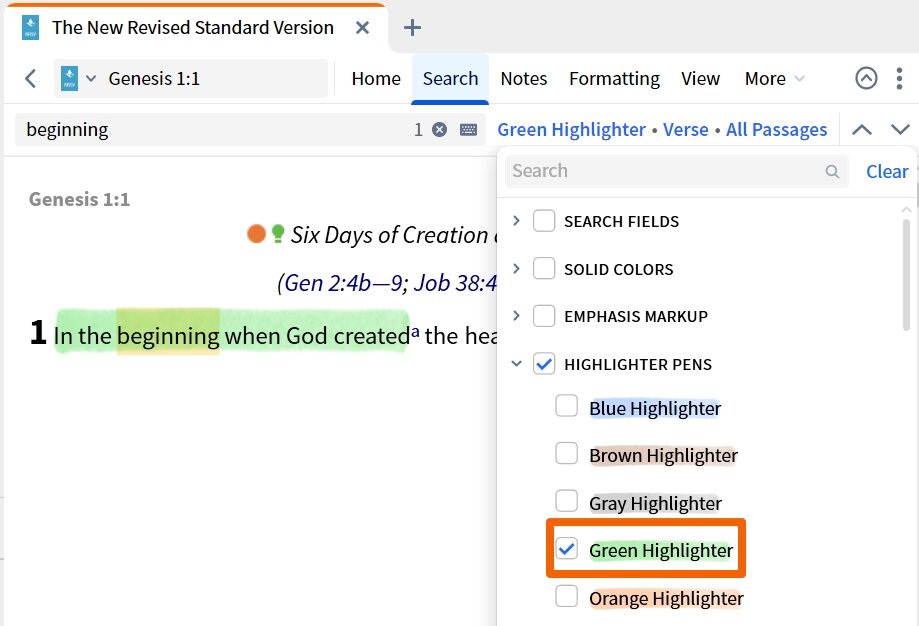The width and height of the screenshot is (919, 626).
Task: Click the highlighted word 'beginning' in verse 1
Action: [x=168, y=336]
